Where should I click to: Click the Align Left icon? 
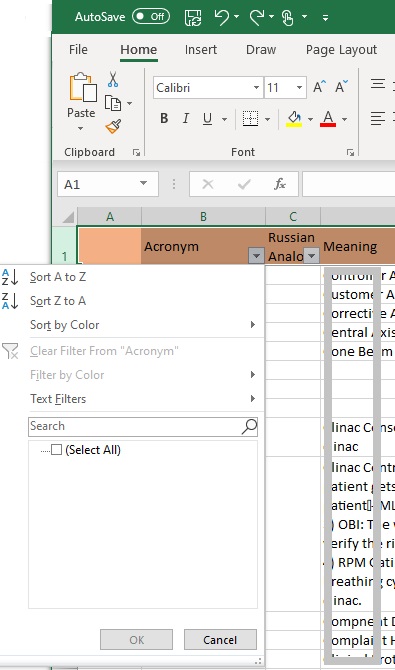click(x=378, y=118)
